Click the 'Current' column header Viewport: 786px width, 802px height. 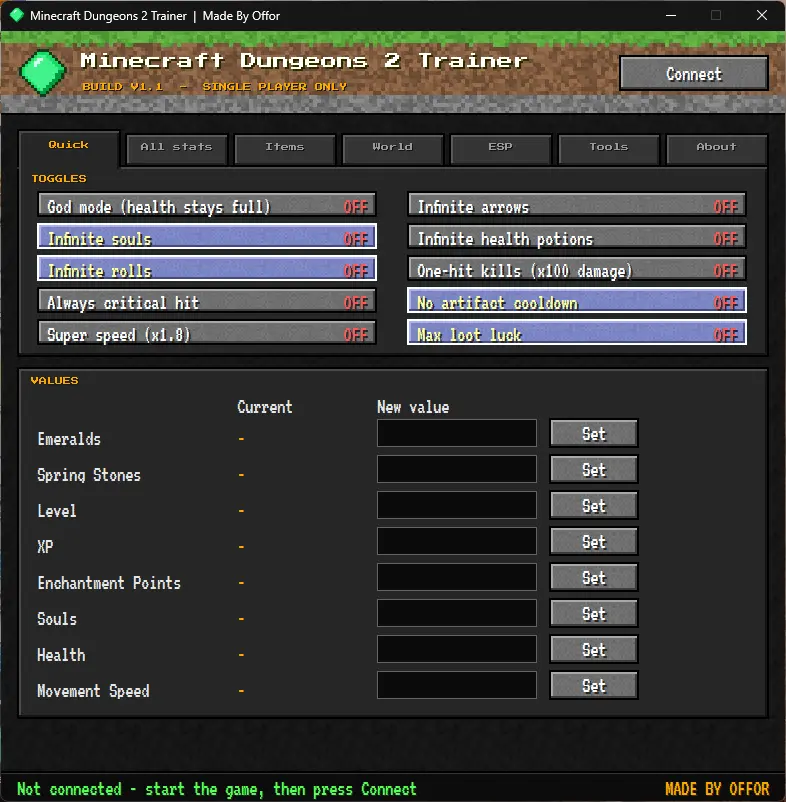tap(265, 407)
